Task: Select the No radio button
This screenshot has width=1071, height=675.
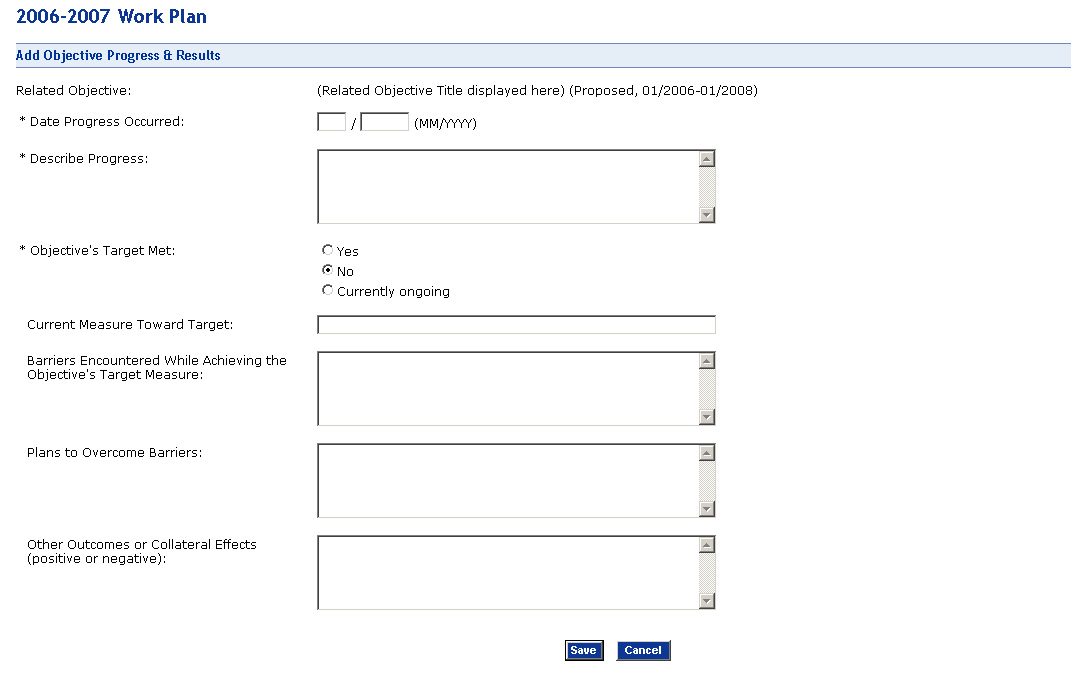Action: [x=327, y=271]
